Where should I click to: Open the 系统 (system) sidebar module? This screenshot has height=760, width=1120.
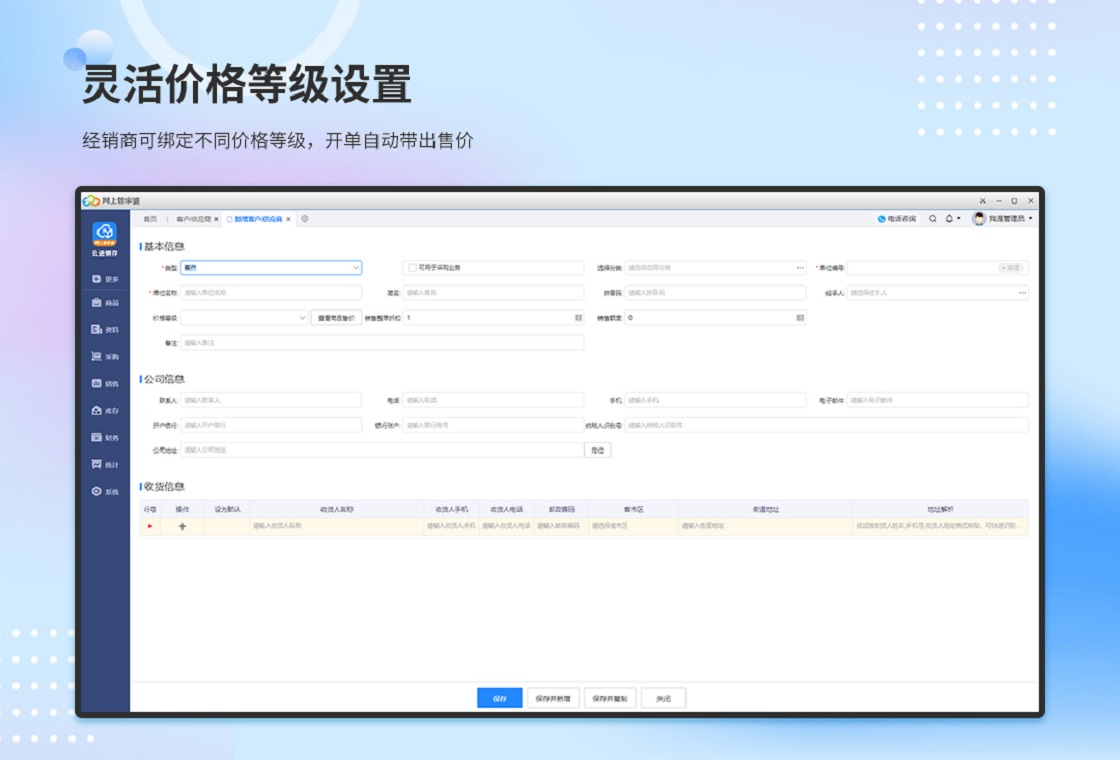tap(105, 491)
